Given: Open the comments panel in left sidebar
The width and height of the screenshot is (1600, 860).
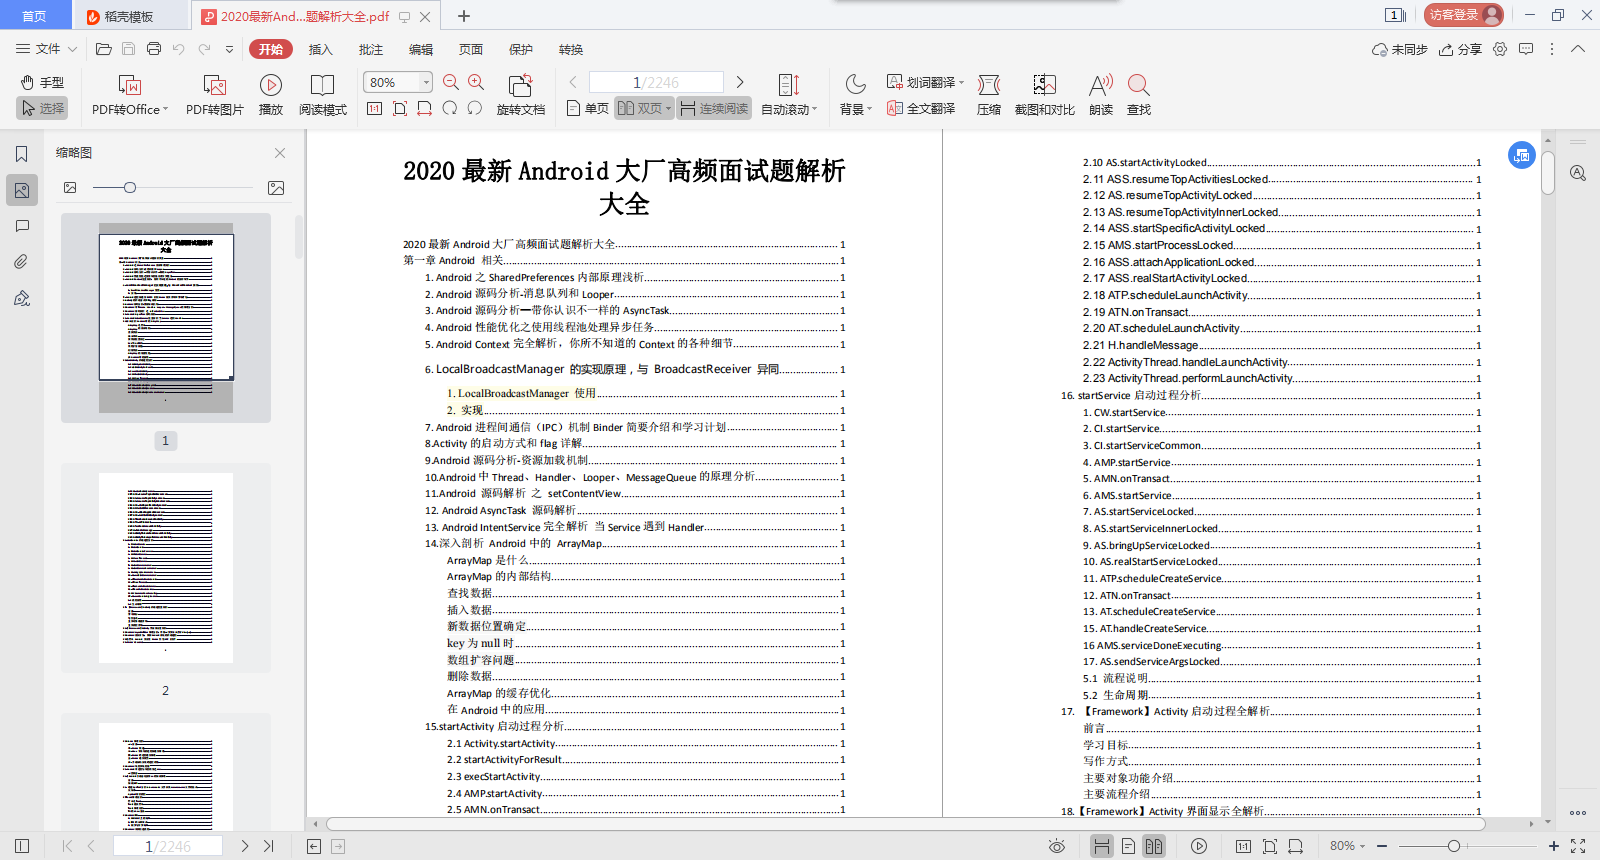Looking at the screenshot, I should tap(21, 226).
